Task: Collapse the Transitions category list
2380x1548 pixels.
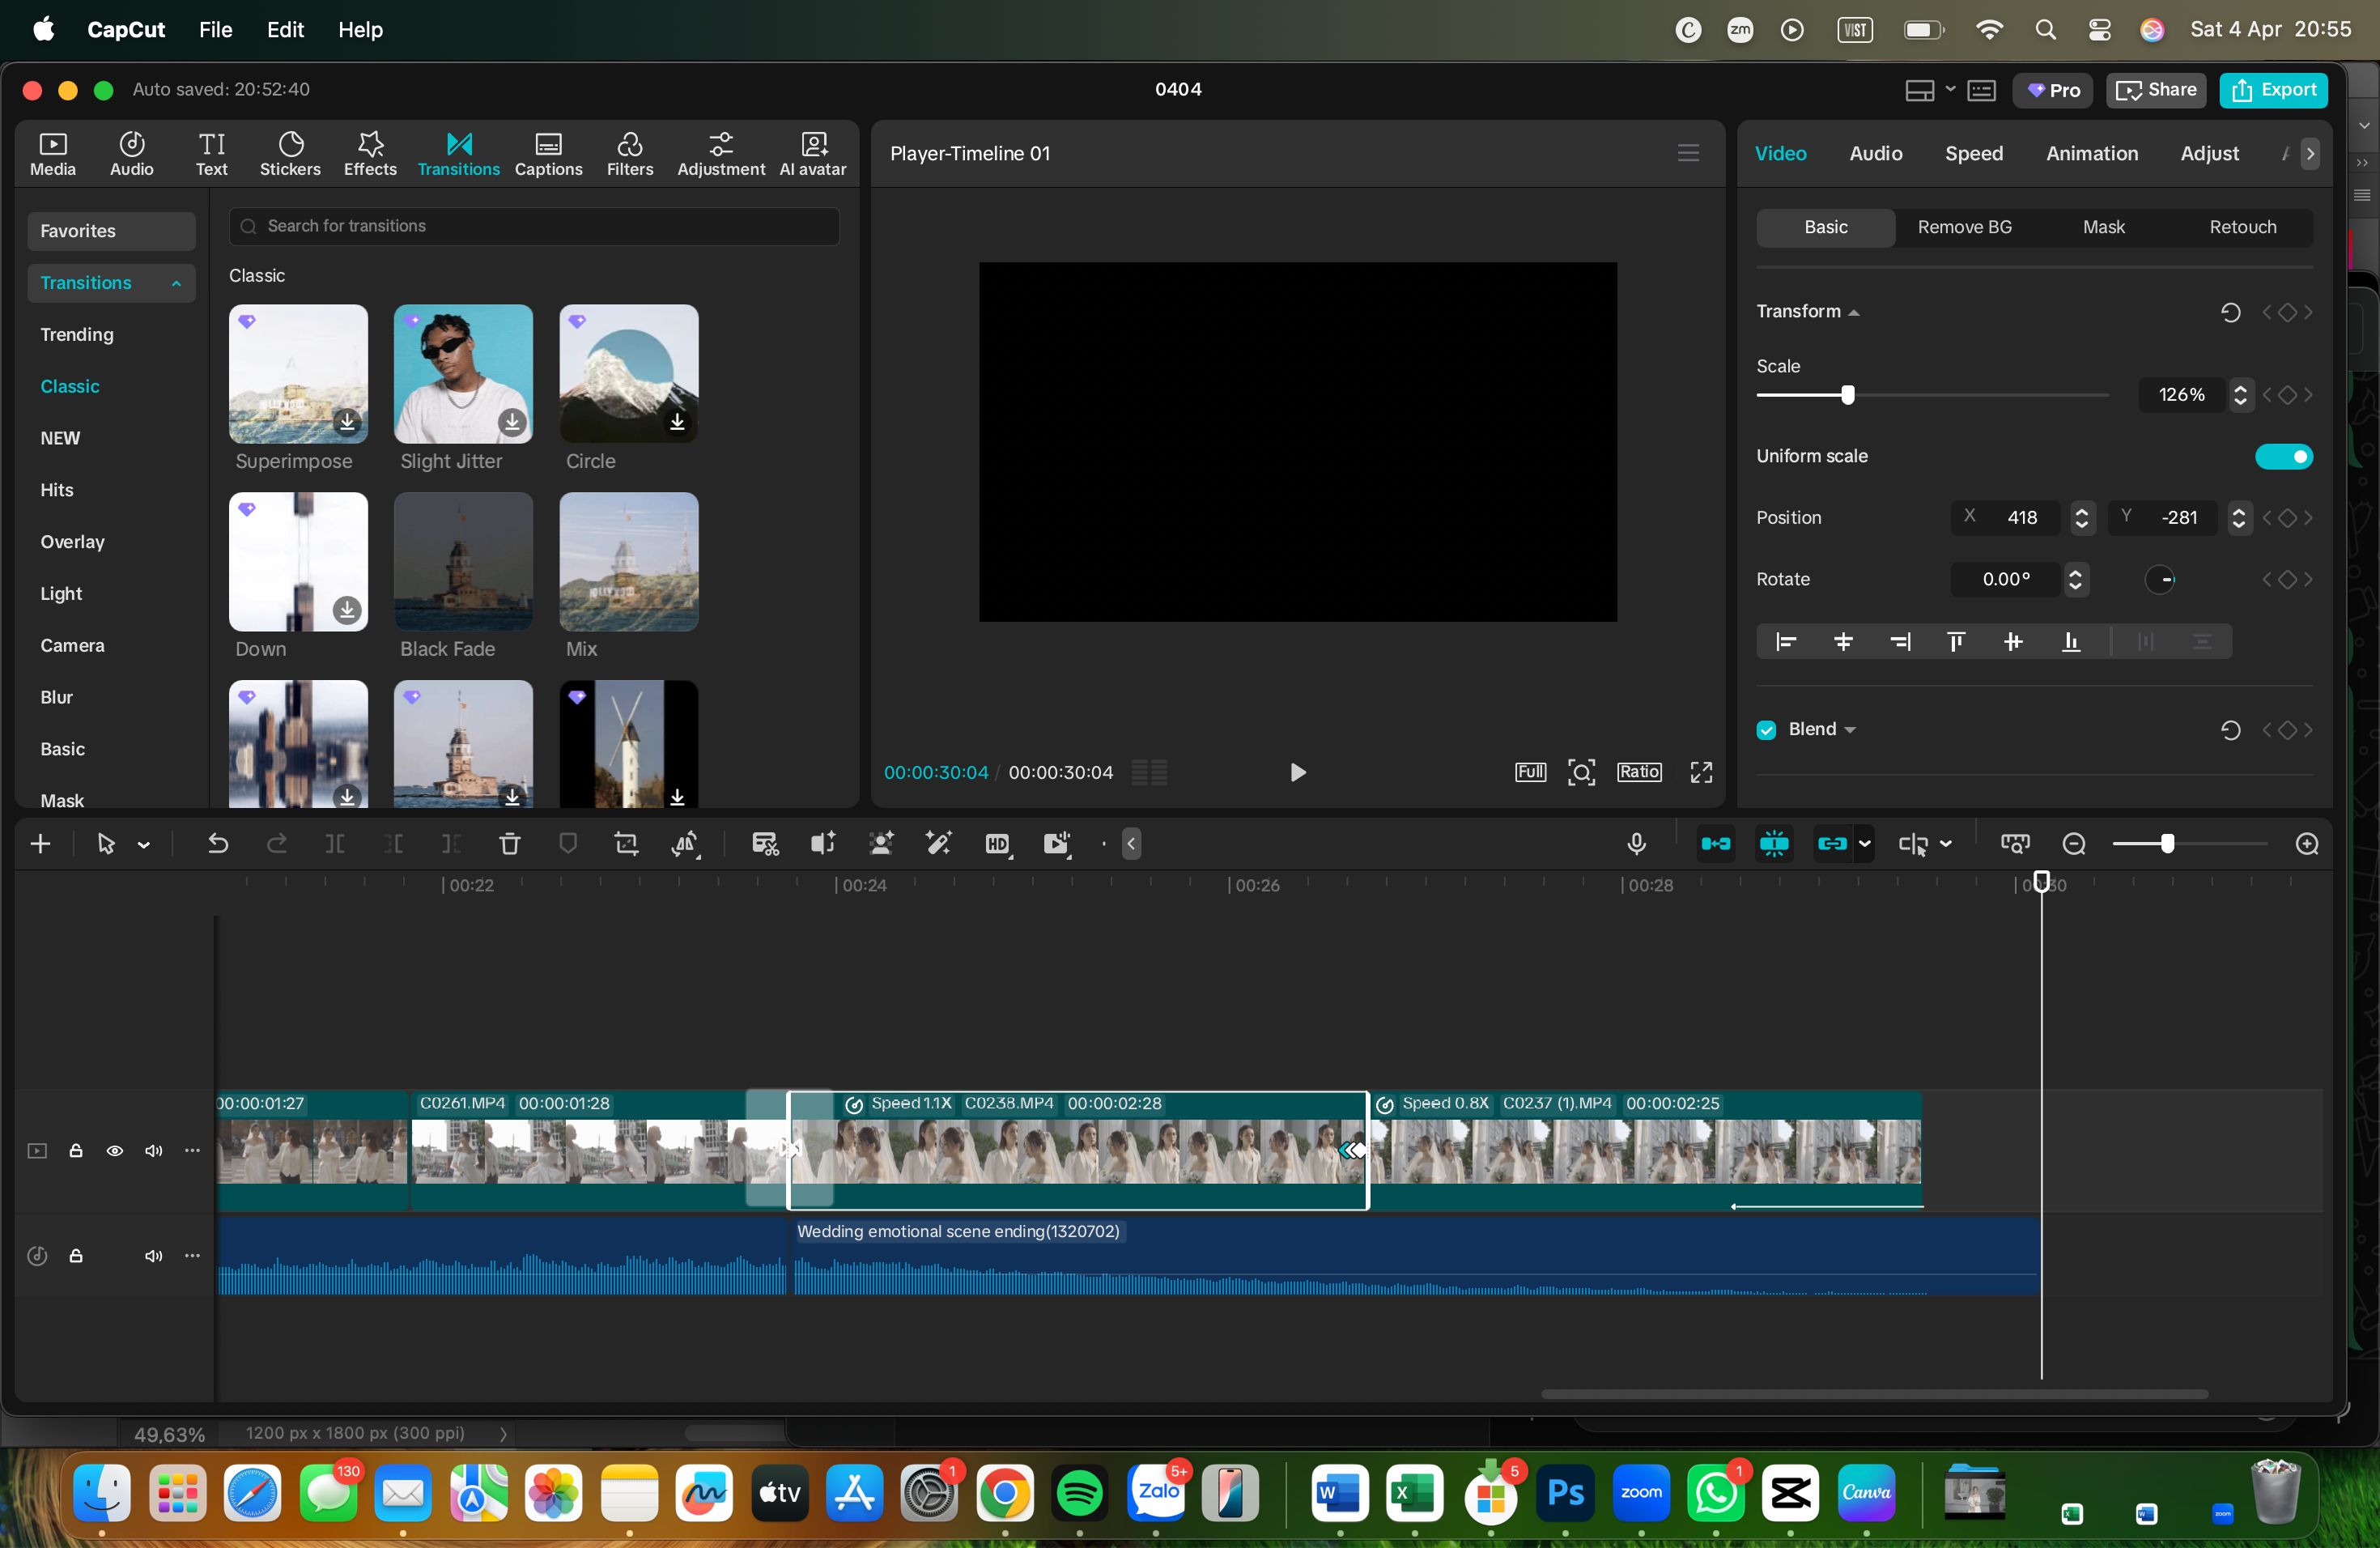Action: [x=176, y=283]
